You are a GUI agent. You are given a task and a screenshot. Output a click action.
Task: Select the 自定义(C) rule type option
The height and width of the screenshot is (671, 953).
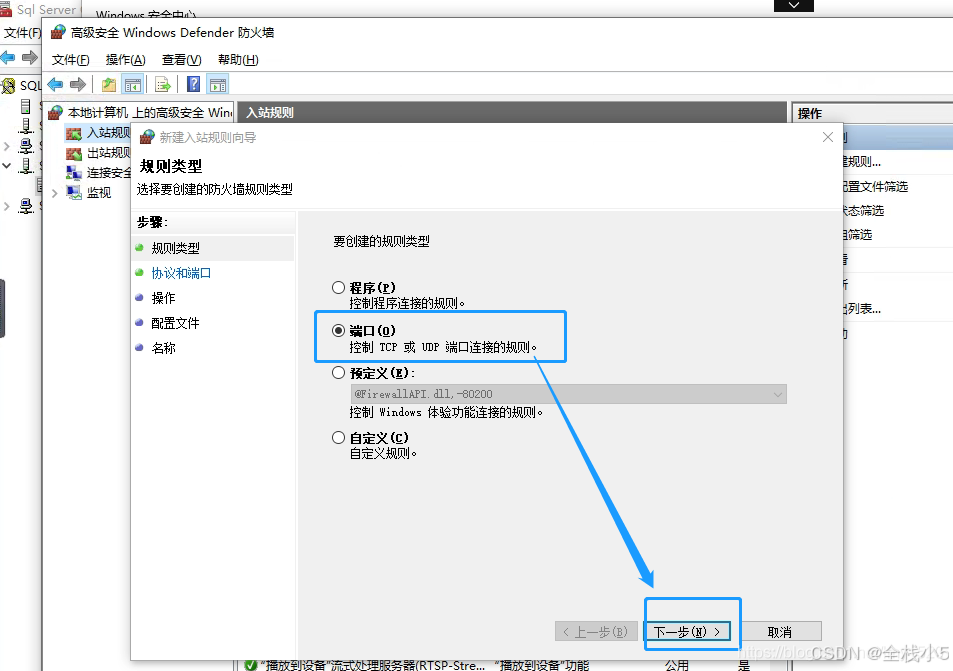(x=339, y=437)
